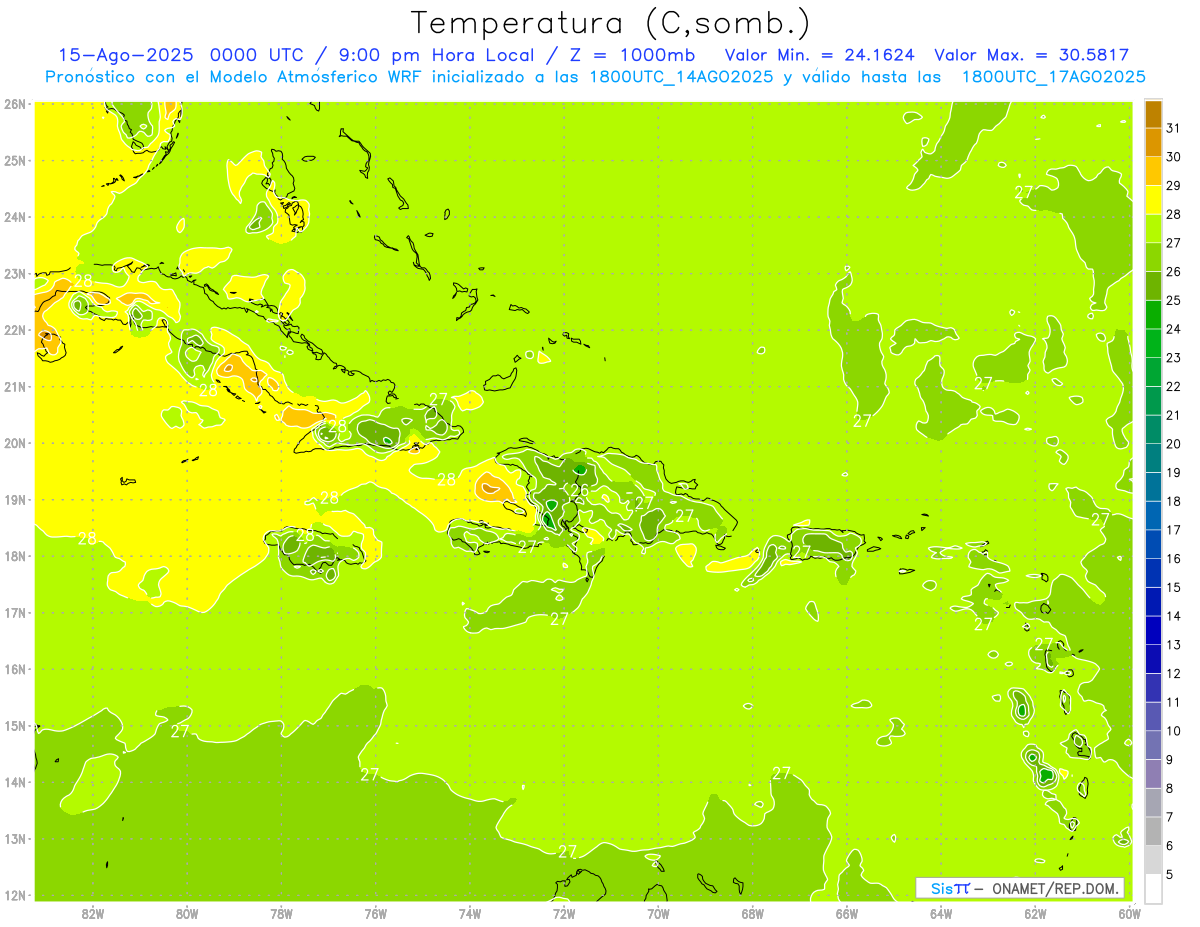Click the latitude label "26N"
This screenshot has height=927, width=1200.
[15, 104]
